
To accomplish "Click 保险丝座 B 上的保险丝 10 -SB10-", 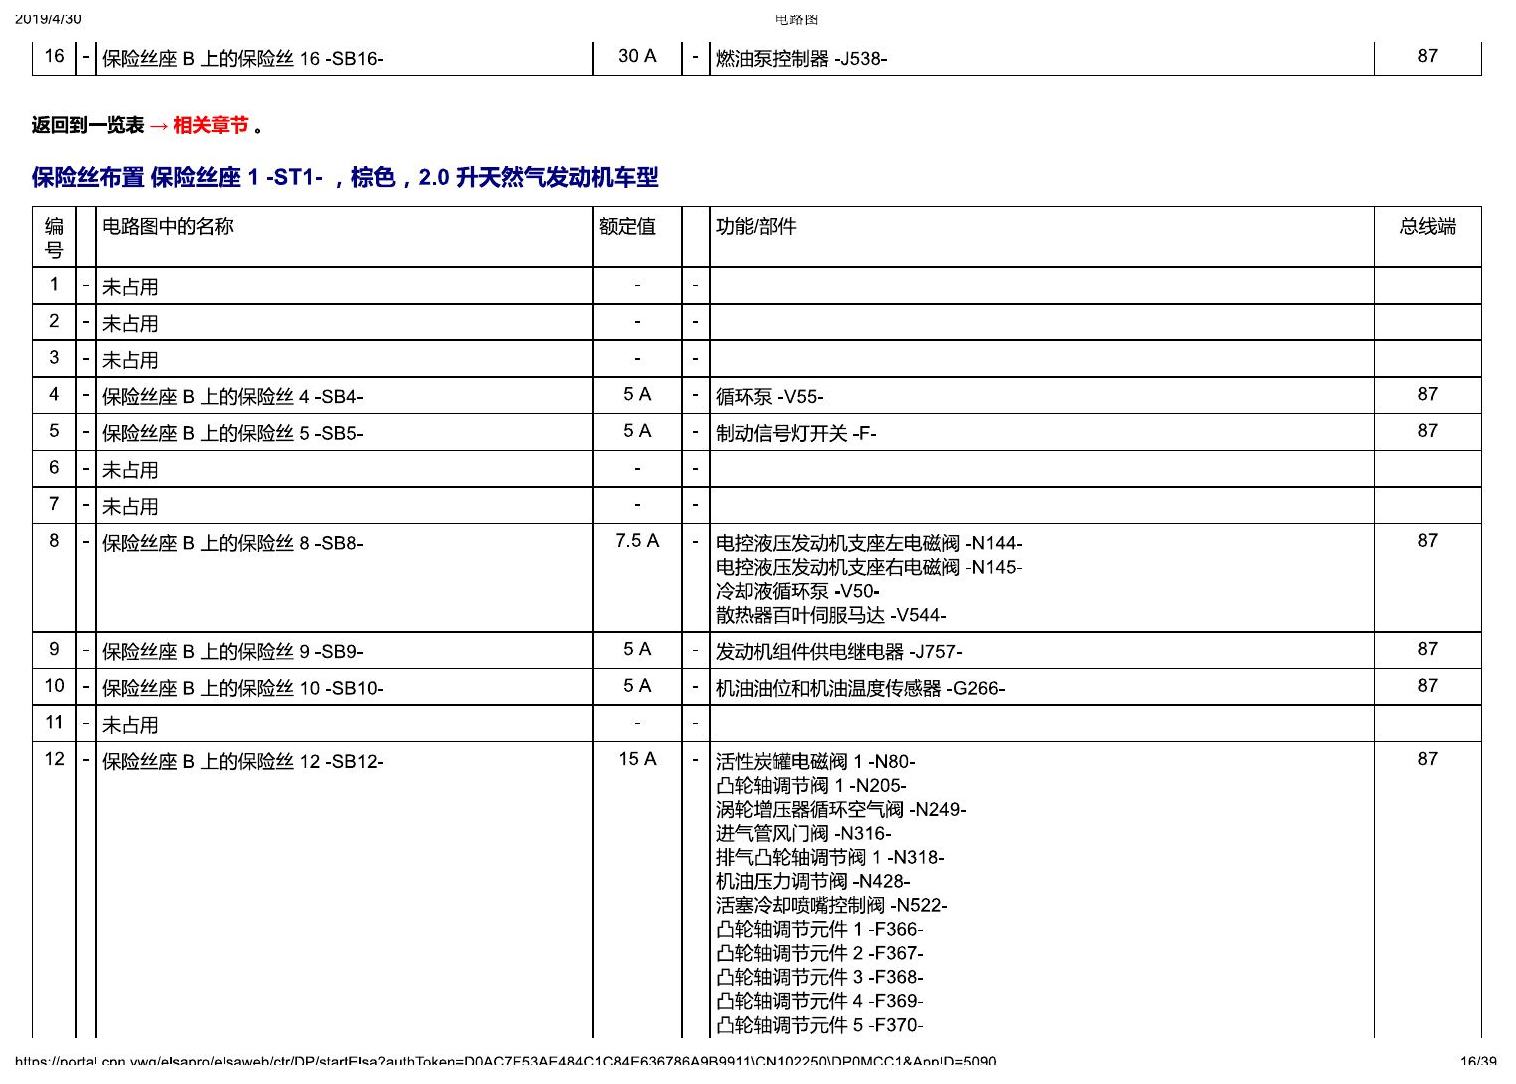I will [243, 688].
